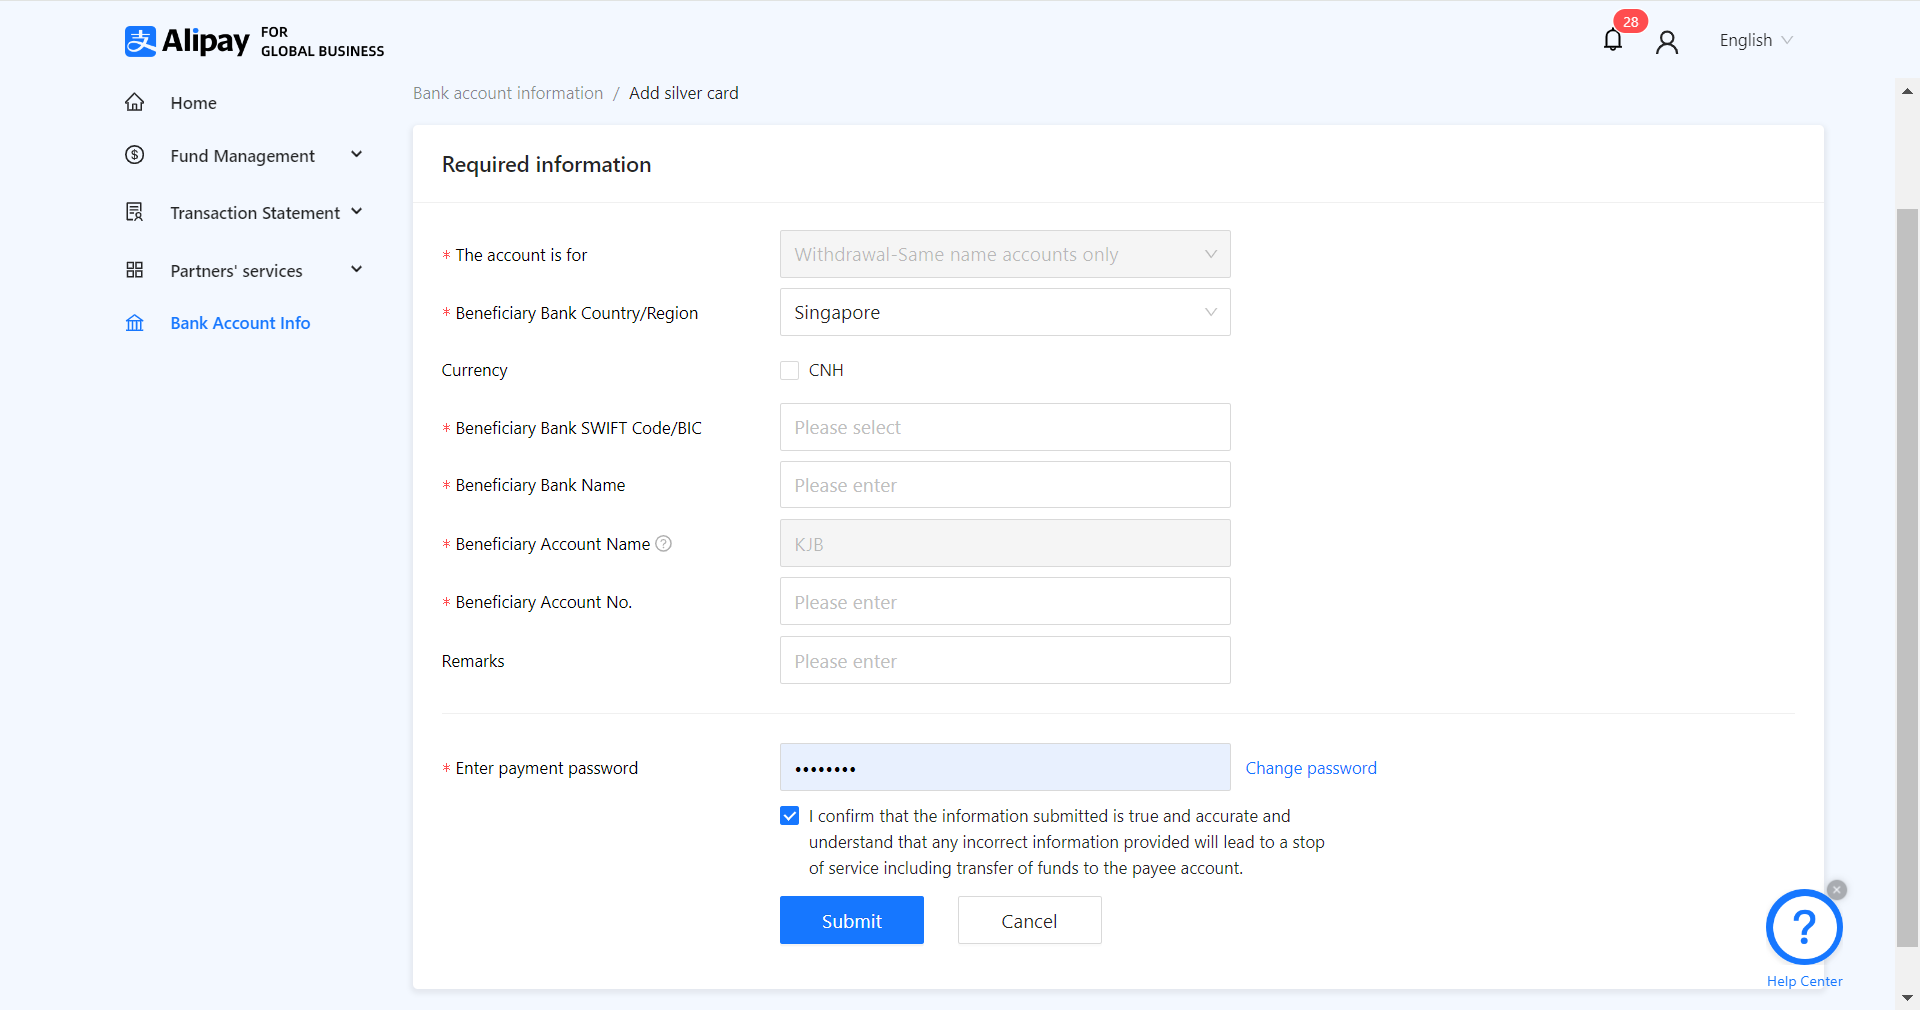Image resolution: width=1920 pixels, height=1010 pixels.
Task: Go to the Home menu item
Action: click(x=193, y=103)
